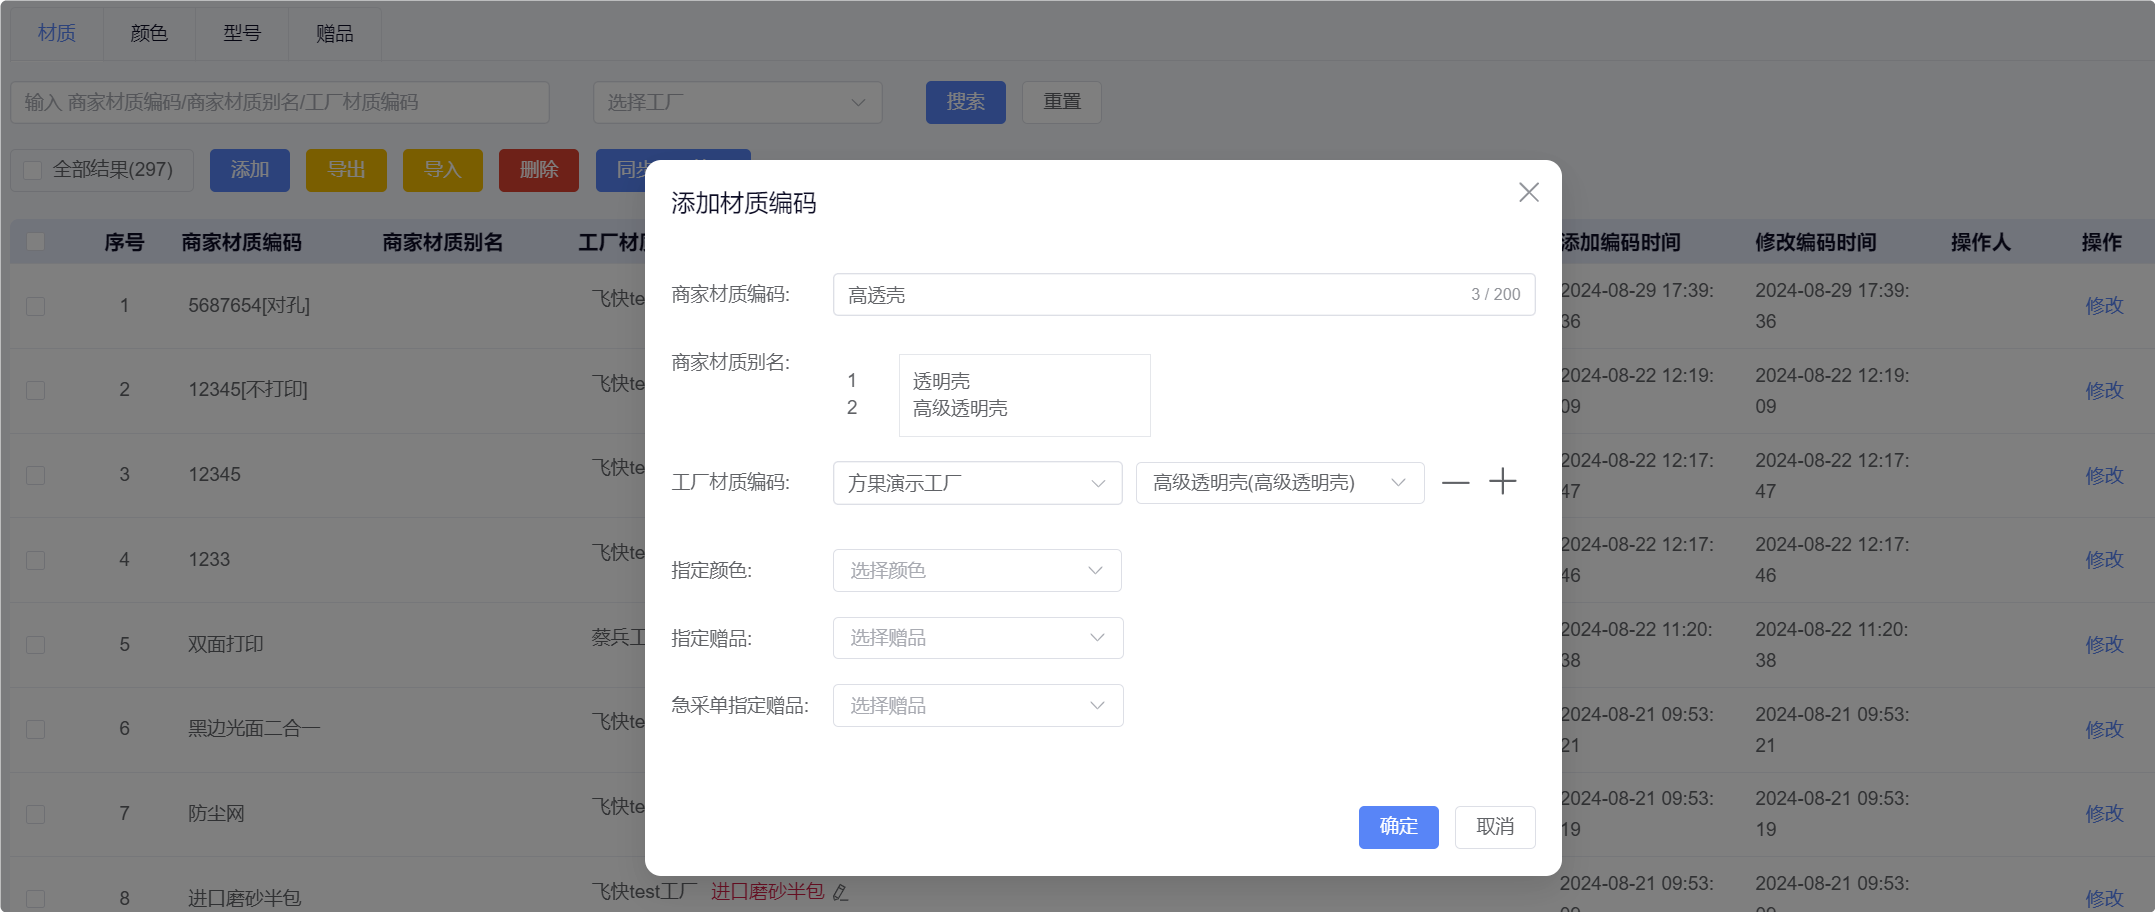This screenshot has width=2155, height=912.
Task: Expand the 急采单指定赠品 dropdown
Action: pyautogui.click(x=977, y=706)
